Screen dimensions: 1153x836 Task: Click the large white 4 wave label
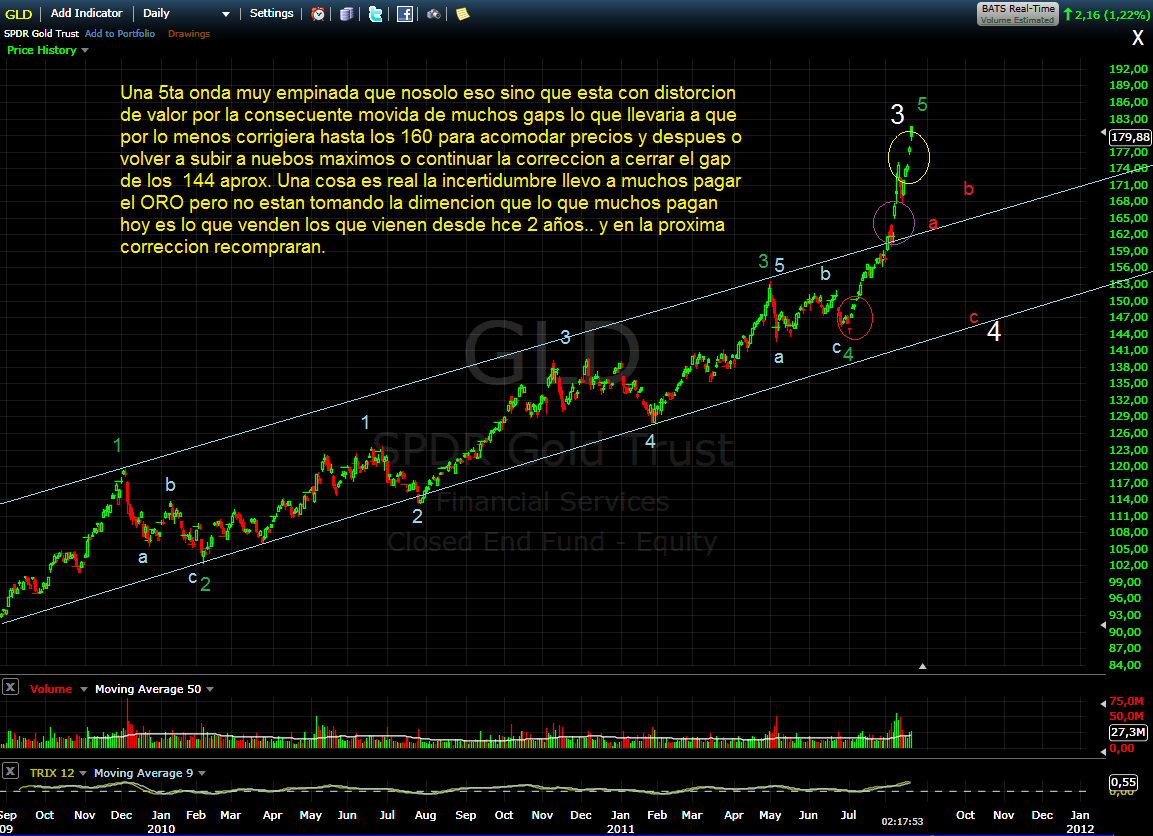993,332
